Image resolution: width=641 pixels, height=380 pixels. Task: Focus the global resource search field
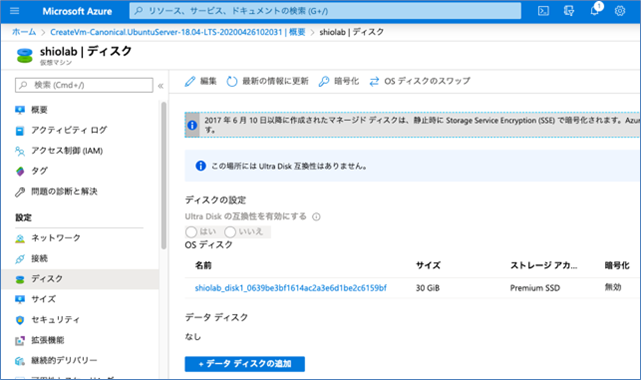point(325,11)
